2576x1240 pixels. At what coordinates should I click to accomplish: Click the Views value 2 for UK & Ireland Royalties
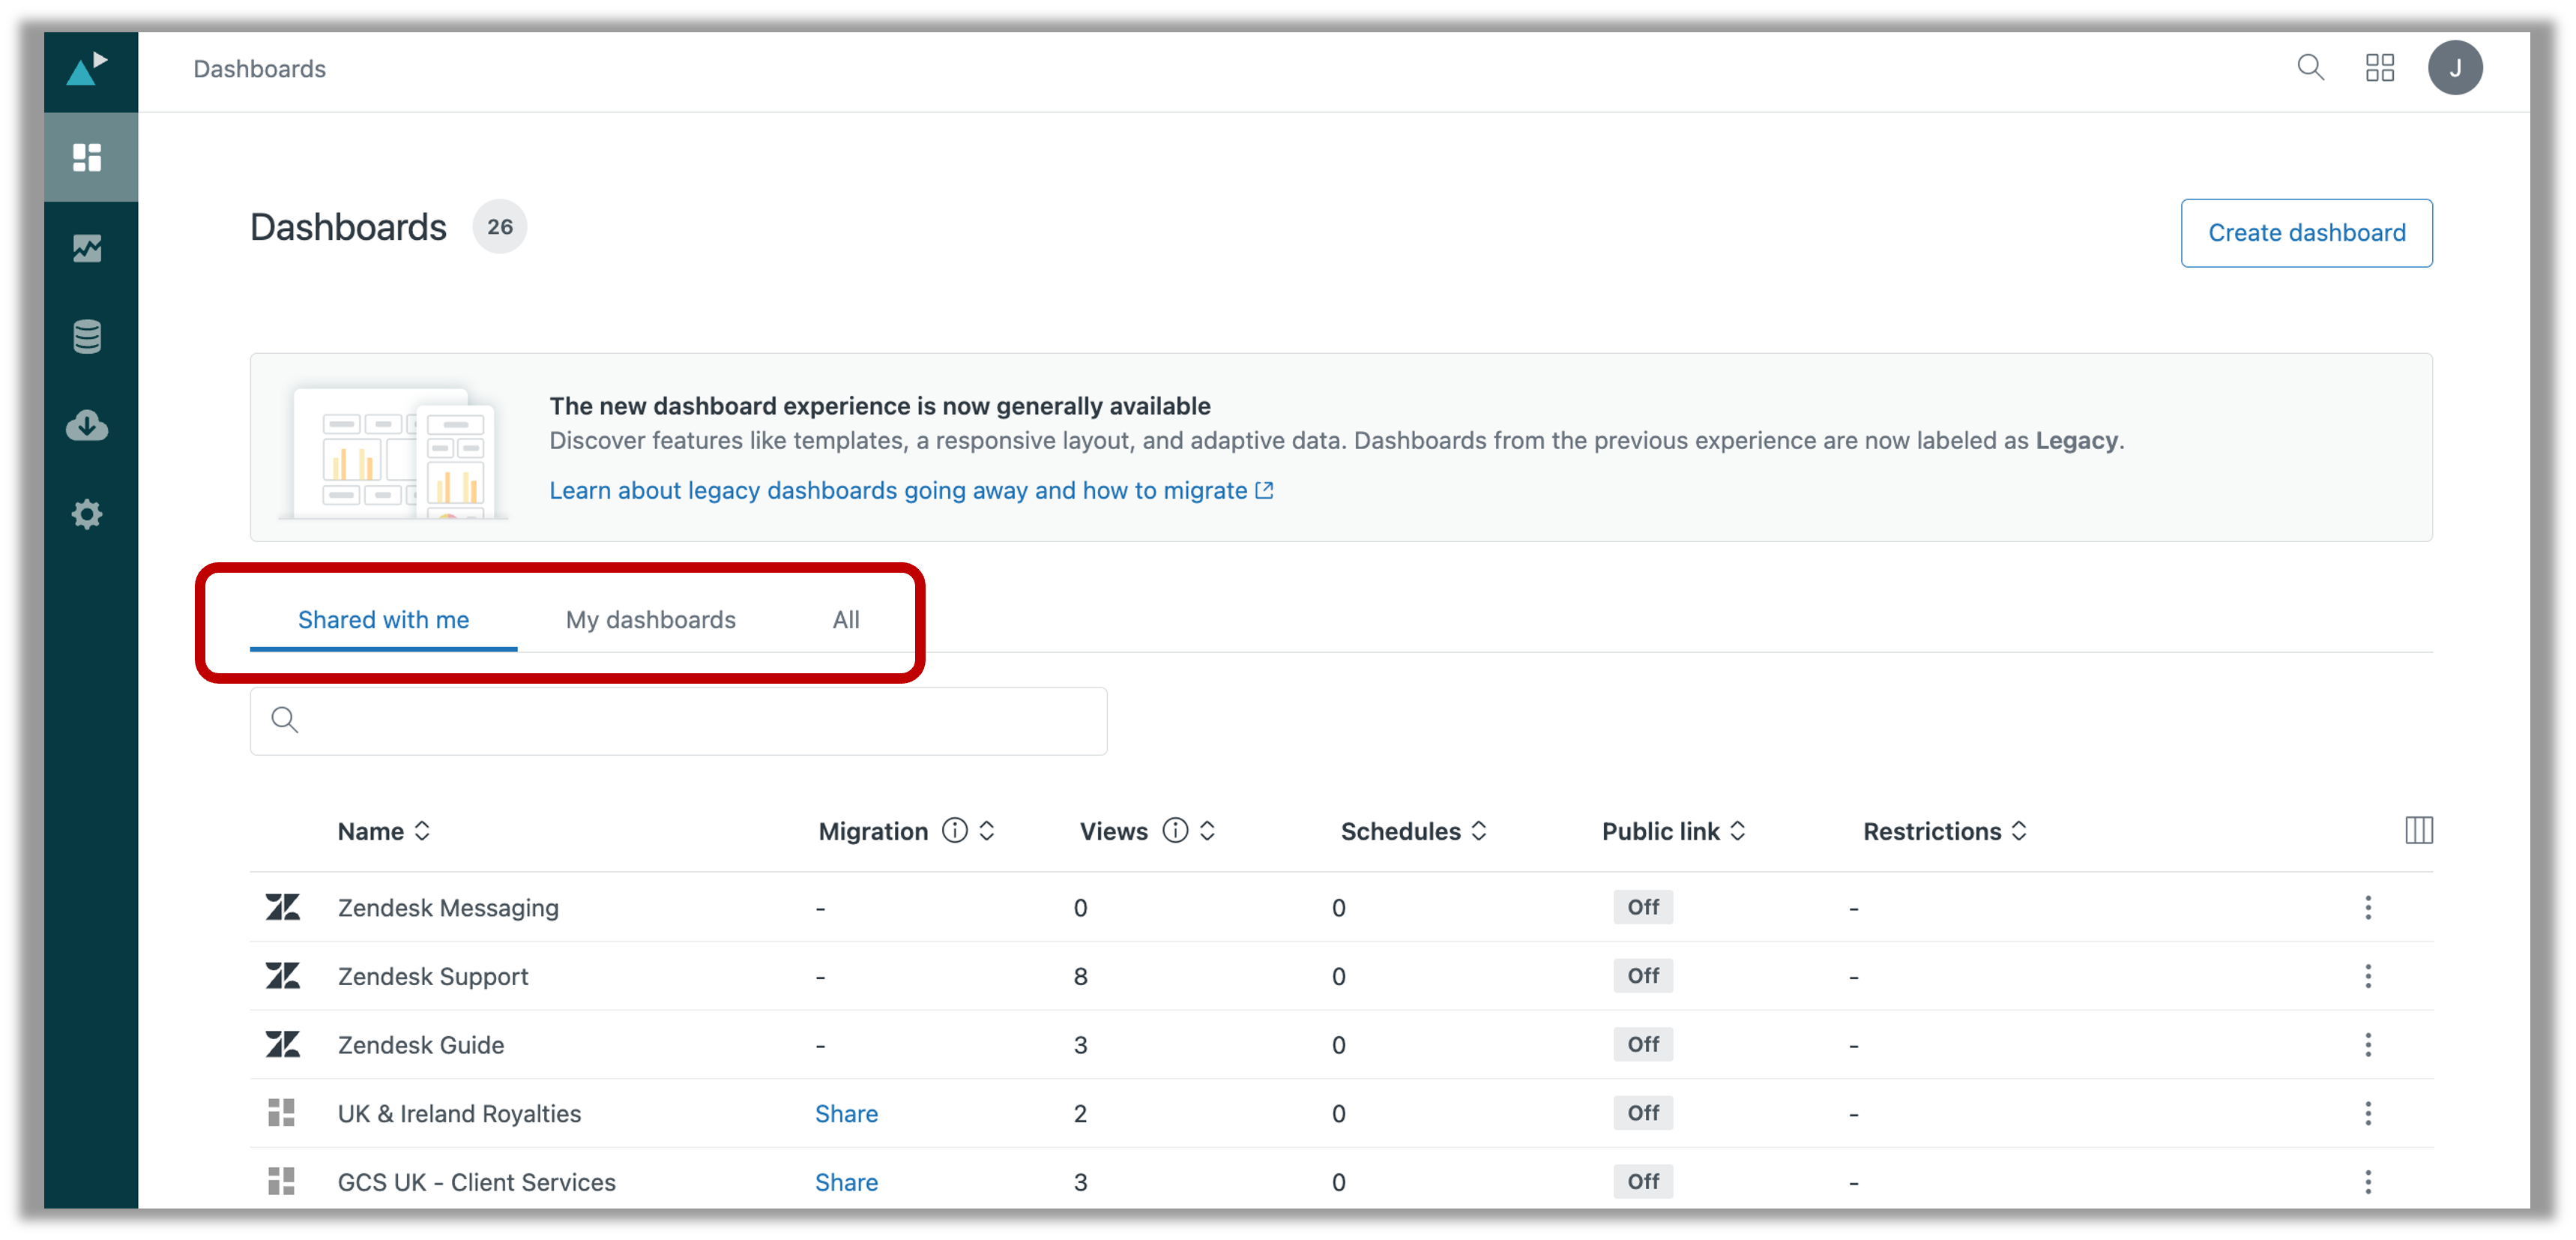(1080, 1113)
